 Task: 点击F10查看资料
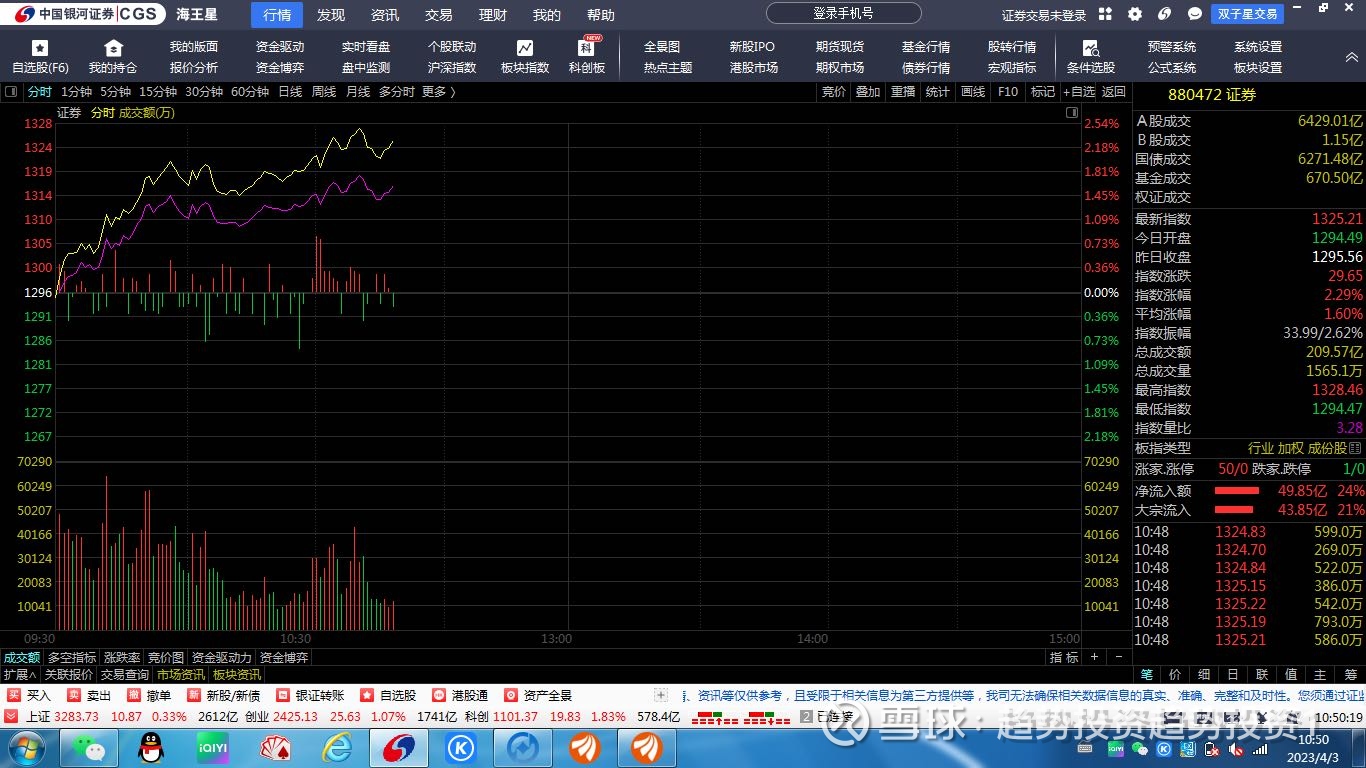(x=1007, y=91)
